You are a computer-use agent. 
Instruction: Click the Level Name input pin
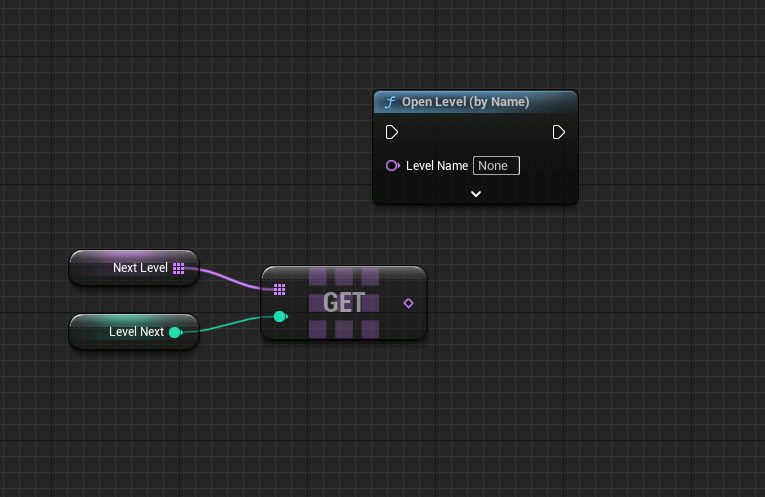[393, 166]
